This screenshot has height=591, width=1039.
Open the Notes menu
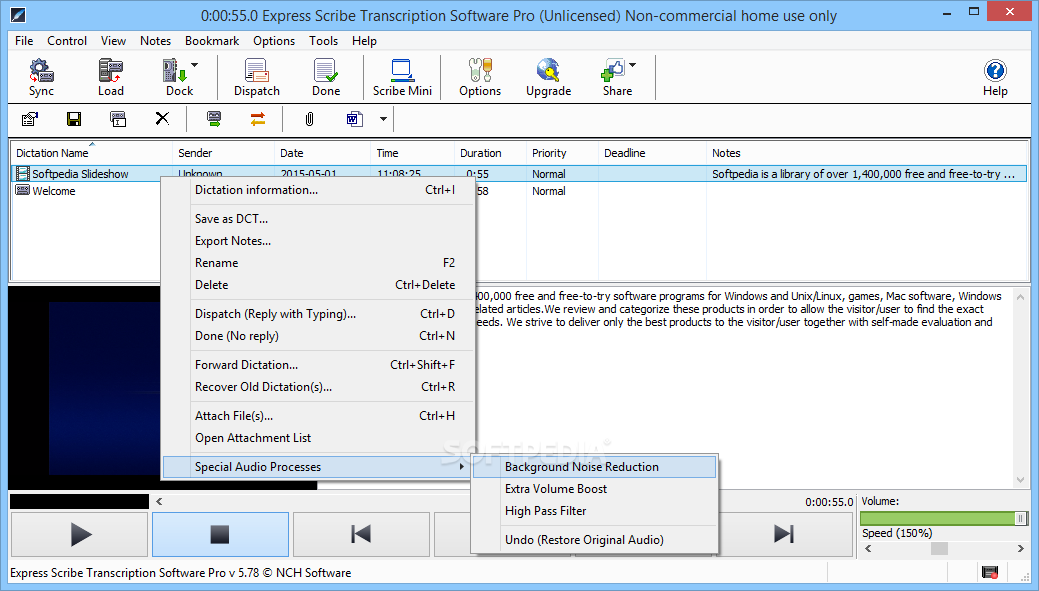point(155,41)
